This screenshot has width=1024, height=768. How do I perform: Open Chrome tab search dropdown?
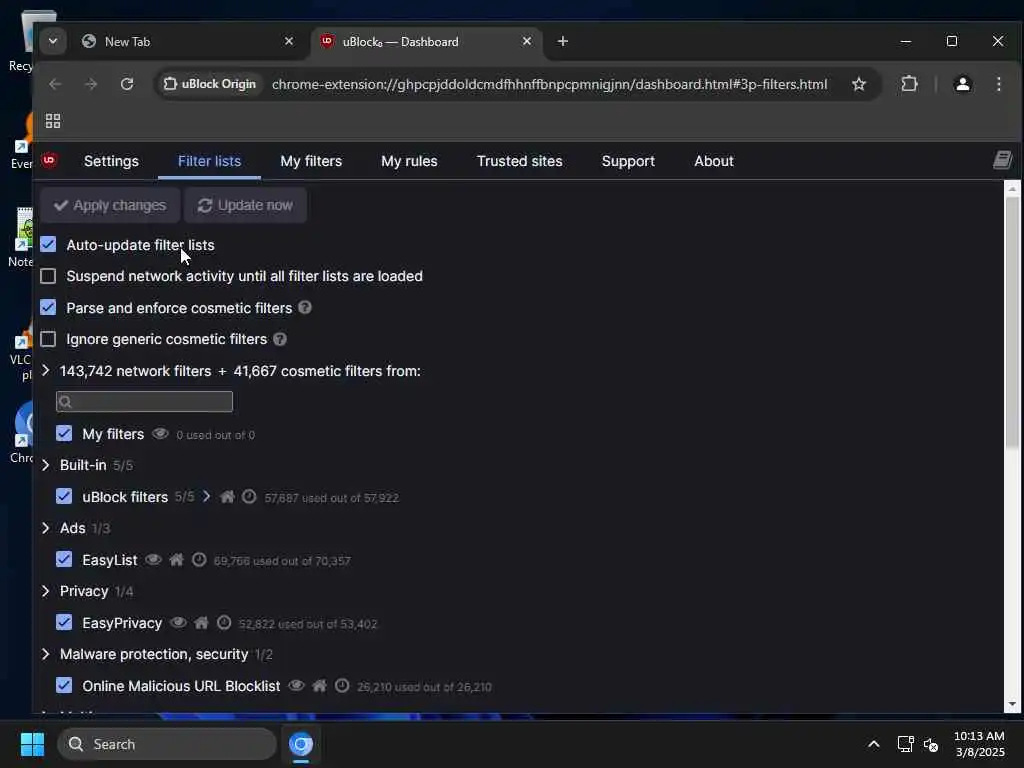(x=53, y=41)
